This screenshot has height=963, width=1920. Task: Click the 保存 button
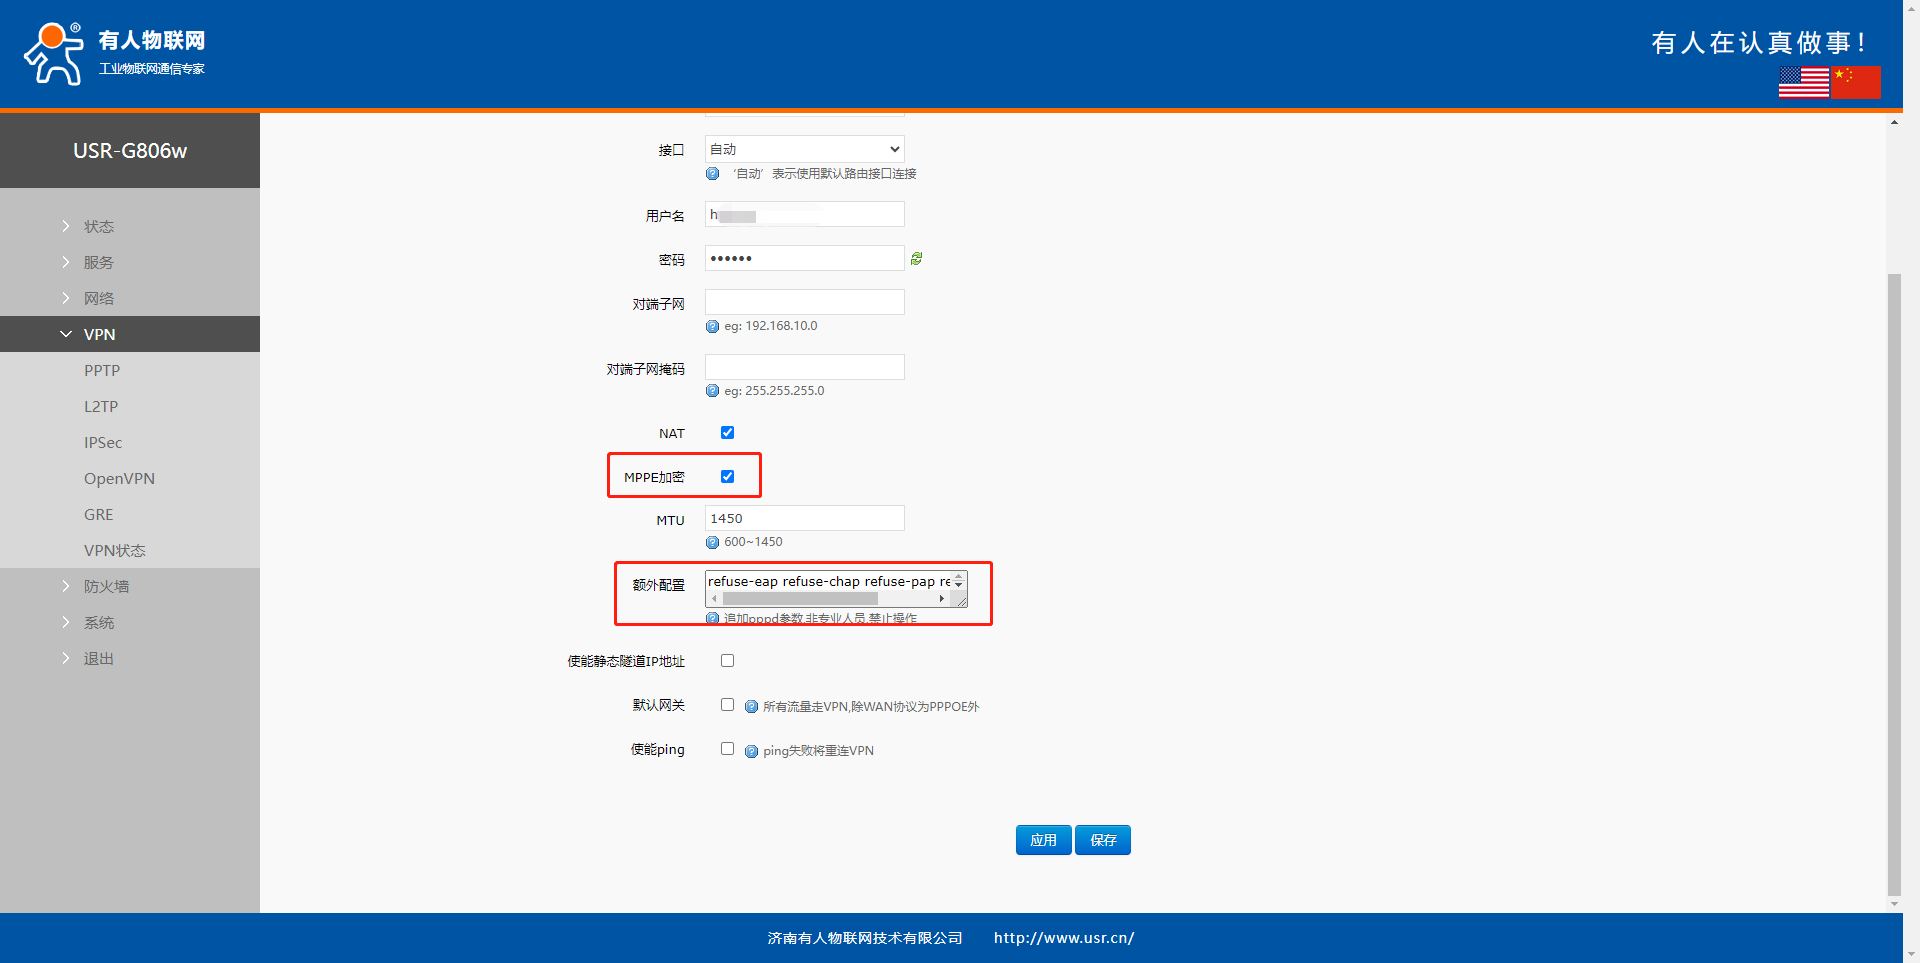(x=1102, y=840)
